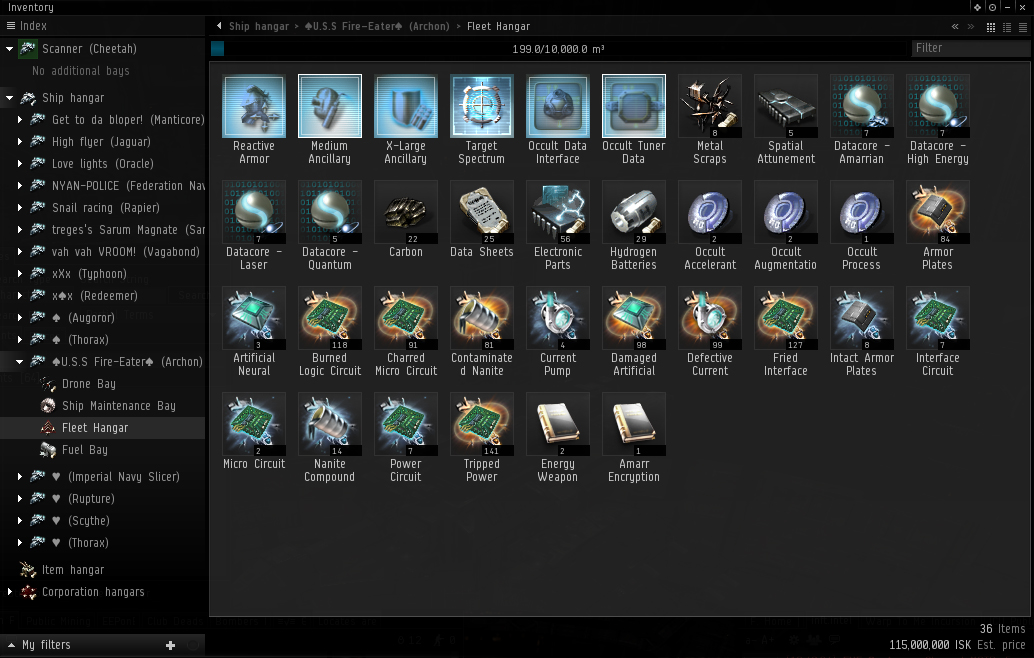The height and width of the screenshot is (658, 1034).
Task: Collapse the Ship hangar tree node
Action: 9,98
